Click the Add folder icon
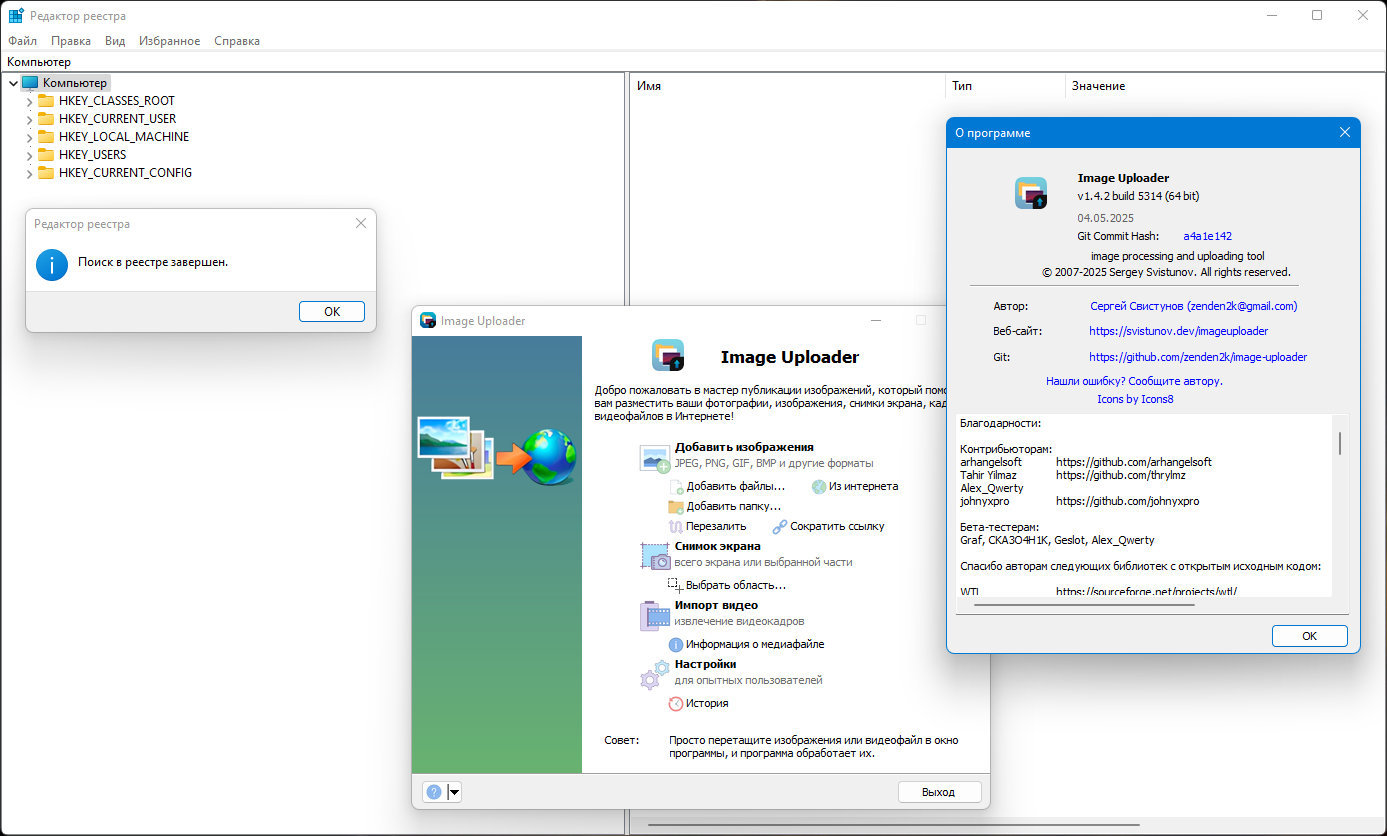The height and width of the screenshot is (836, 1387). [x=676, y=507]
